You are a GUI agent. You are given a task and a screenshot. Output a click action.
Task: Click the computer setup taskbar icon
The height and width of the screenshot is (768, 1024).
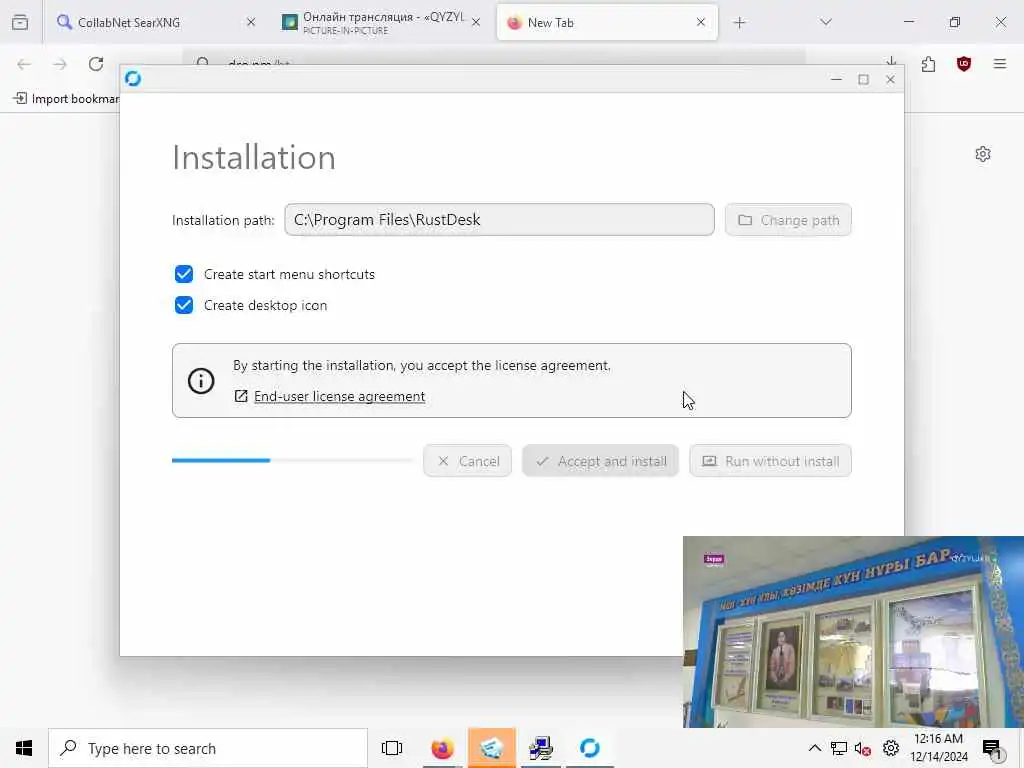click(x=541, y=748)
